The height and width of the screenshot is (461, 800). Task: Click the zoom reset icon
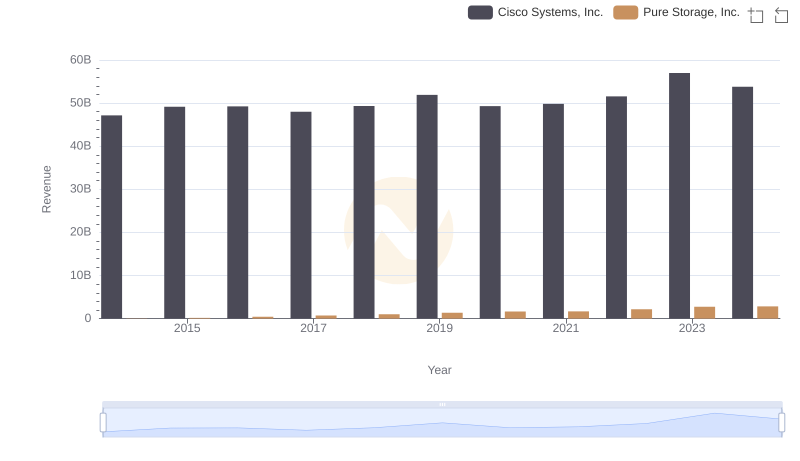click(781, 15)
